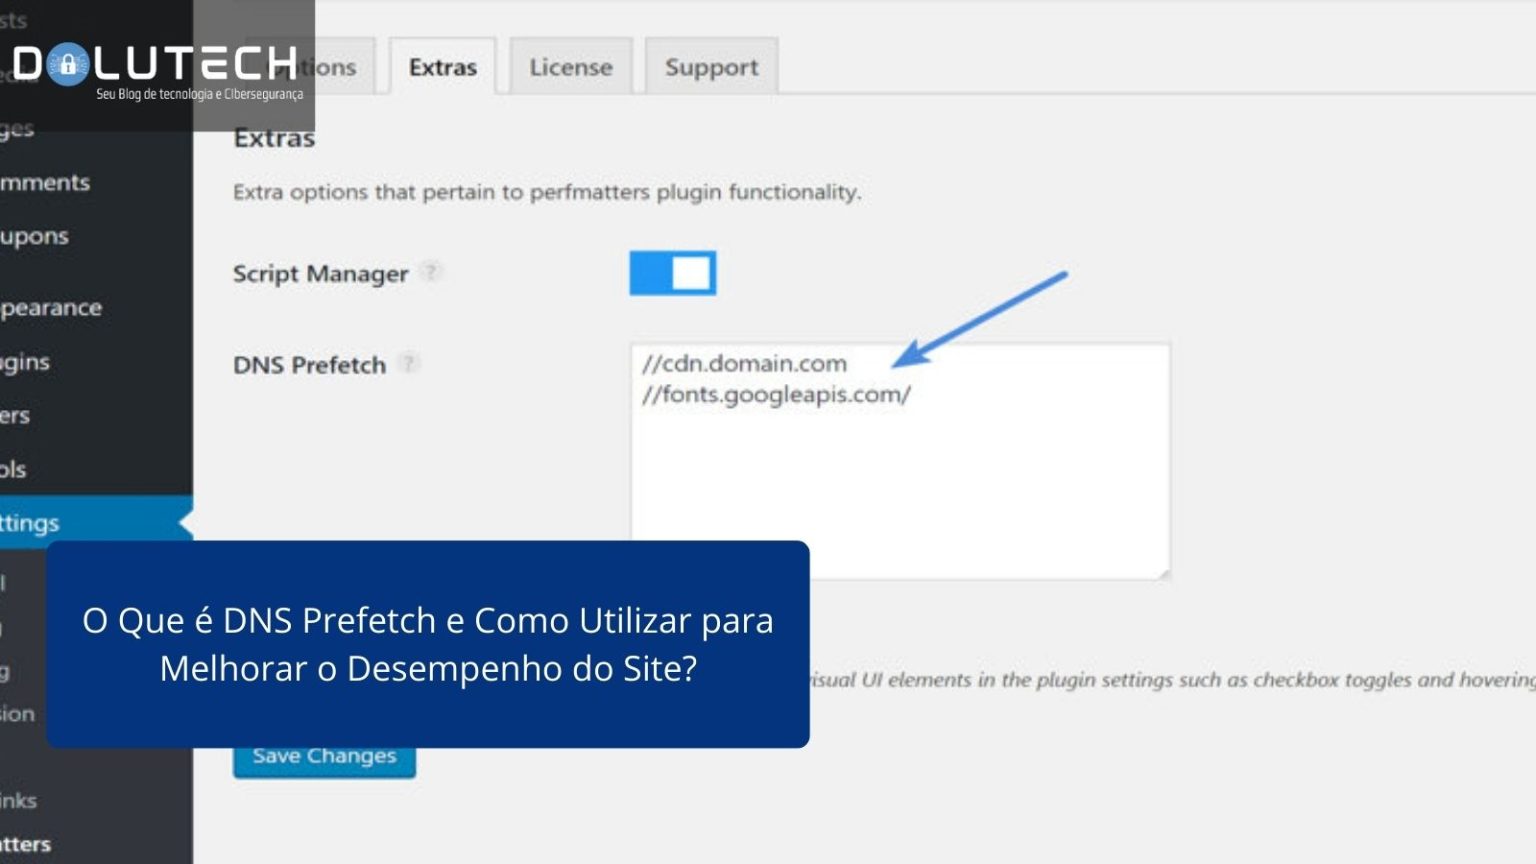The image size is (1536, 864).
Task: Select the Extras tab
Action: coord(442,66)
